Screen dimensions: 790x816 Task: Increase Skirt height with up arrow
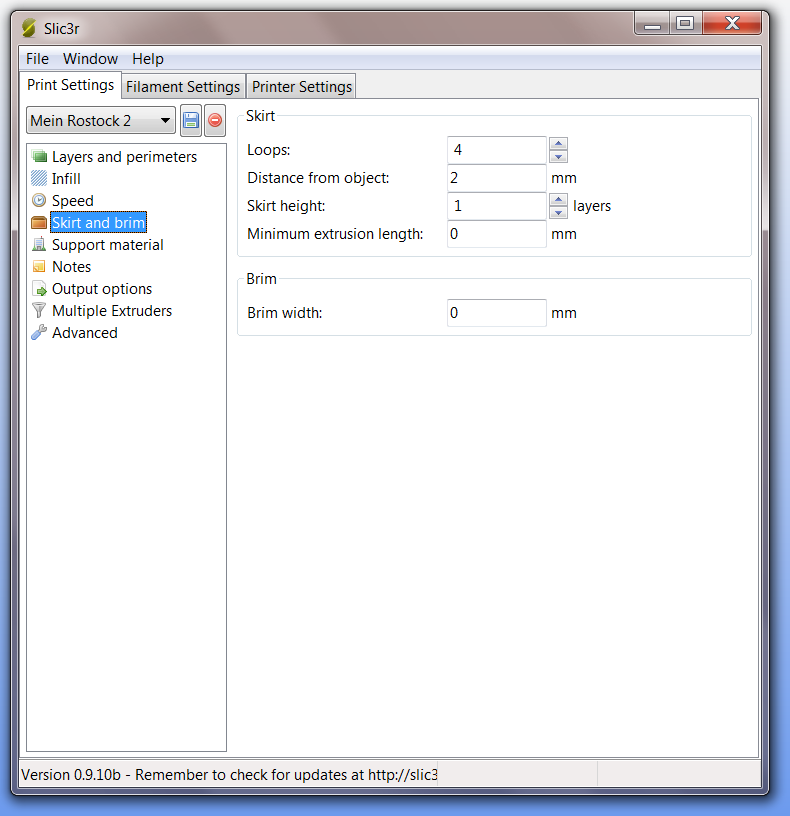click(558, 200)
